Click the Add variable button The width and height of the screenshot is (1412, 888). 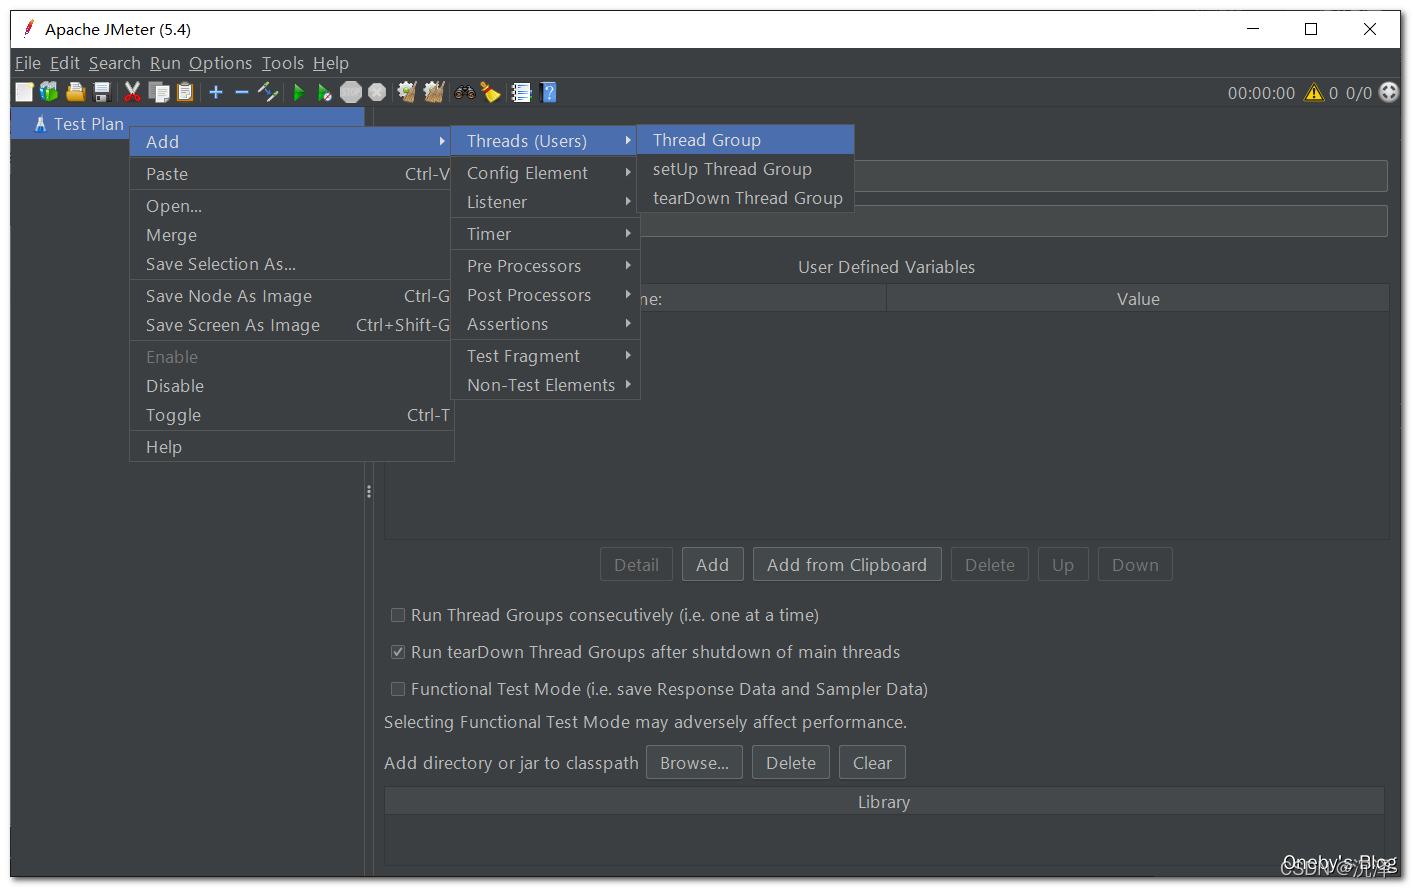click(x=712, y=565)
